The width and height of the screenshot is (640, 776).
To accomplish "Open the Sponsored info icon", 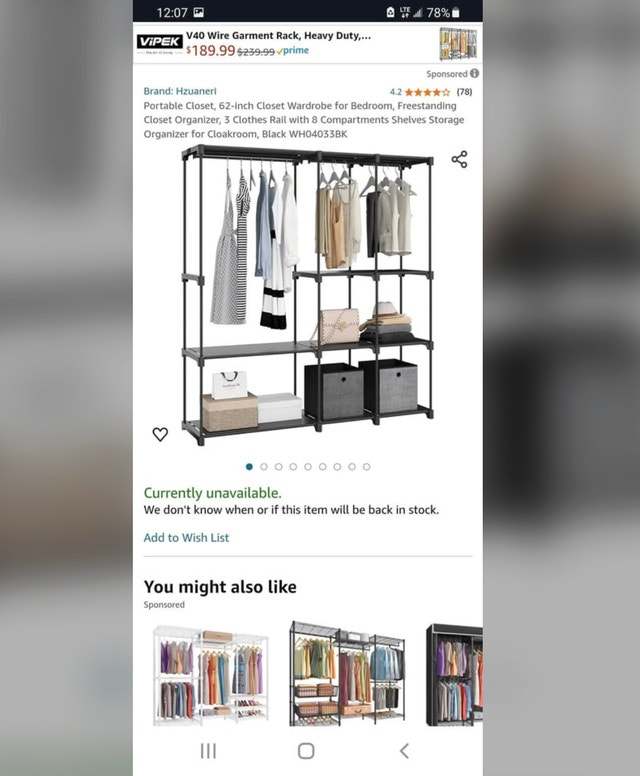I will click(x=474, y=73).
